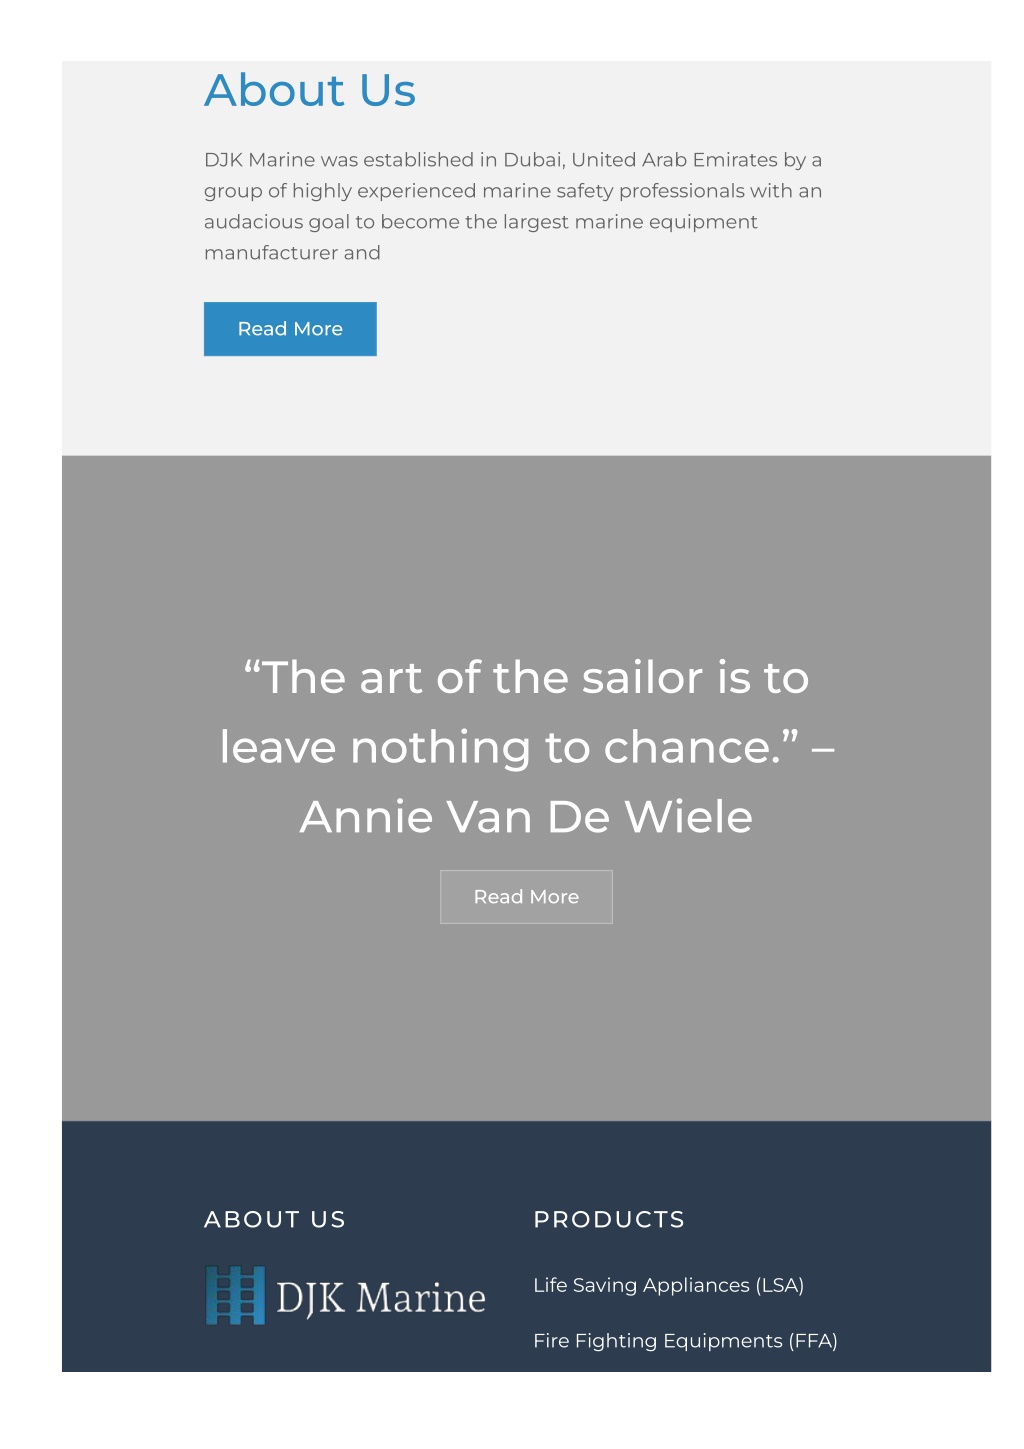
Task: Select the footer ABOUT US heading
Action: (x=275, y=1219)
